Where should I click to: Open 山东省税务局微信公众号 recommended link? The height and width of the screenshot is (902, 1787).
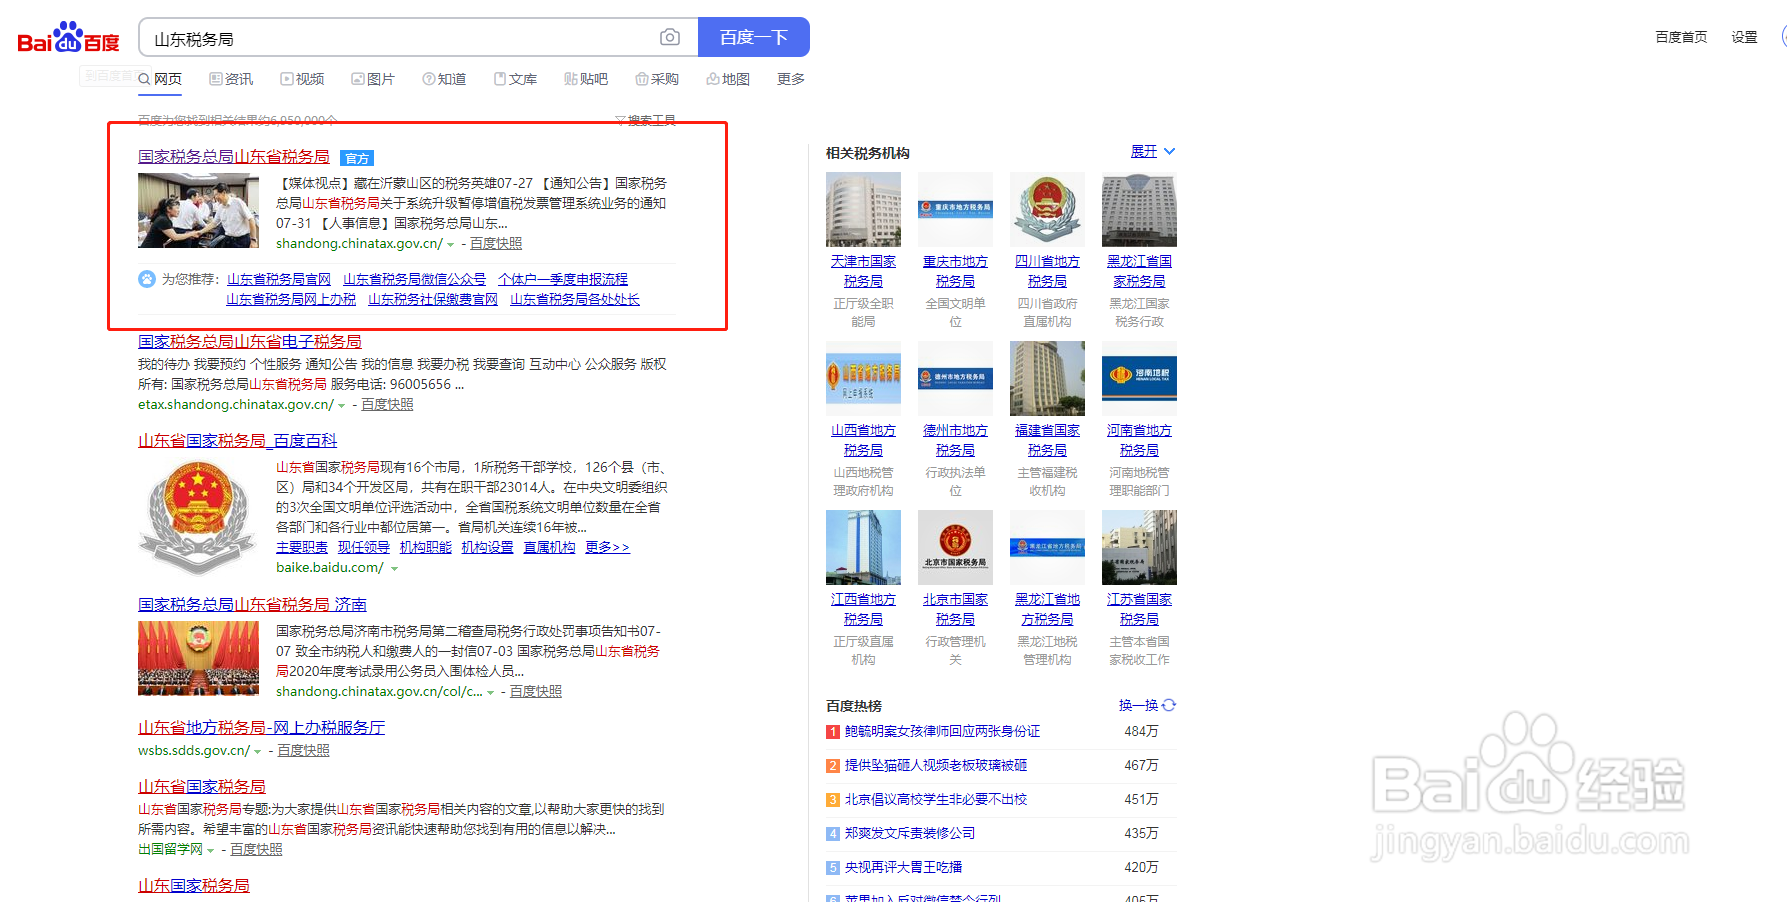tap(414, 279)
